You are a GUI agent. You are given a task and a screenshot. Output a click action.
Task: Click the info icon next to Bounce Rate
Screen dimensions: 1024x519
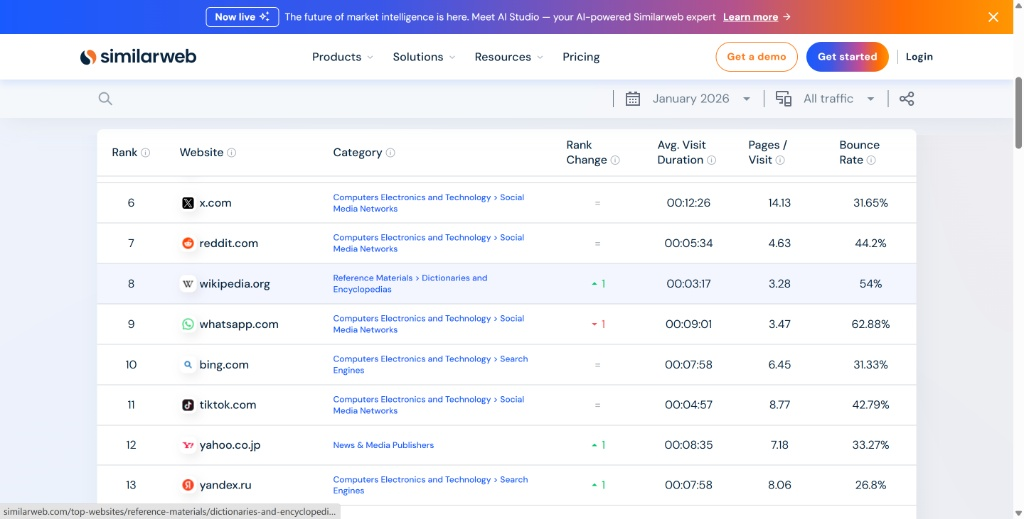tap(871, 160)
